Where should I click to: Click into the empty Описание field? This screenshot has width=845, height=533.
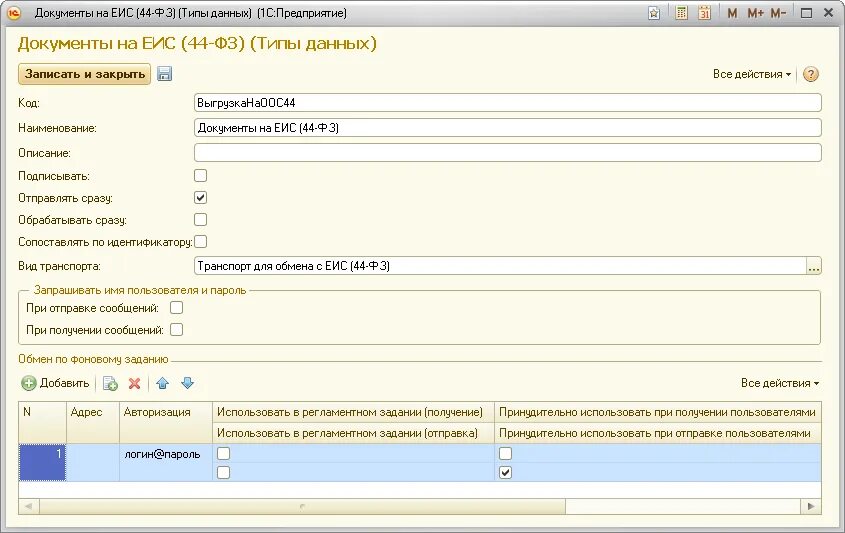point(508,153)
